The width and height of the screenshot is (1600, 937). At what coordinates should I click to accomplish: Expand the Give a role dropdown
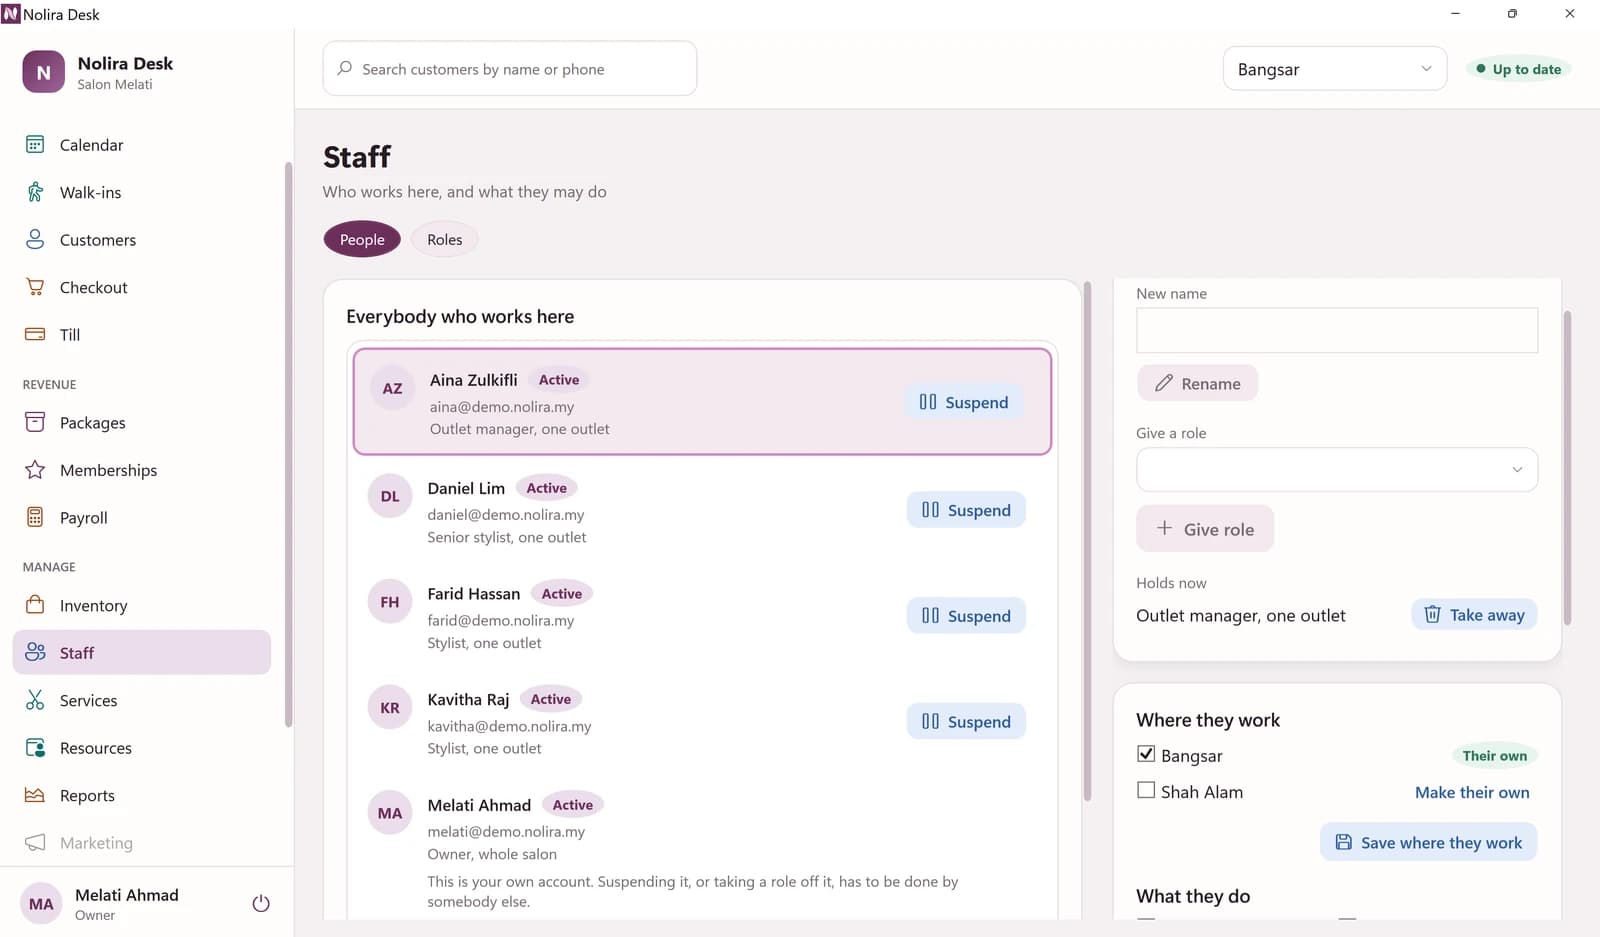[1337, 469]
